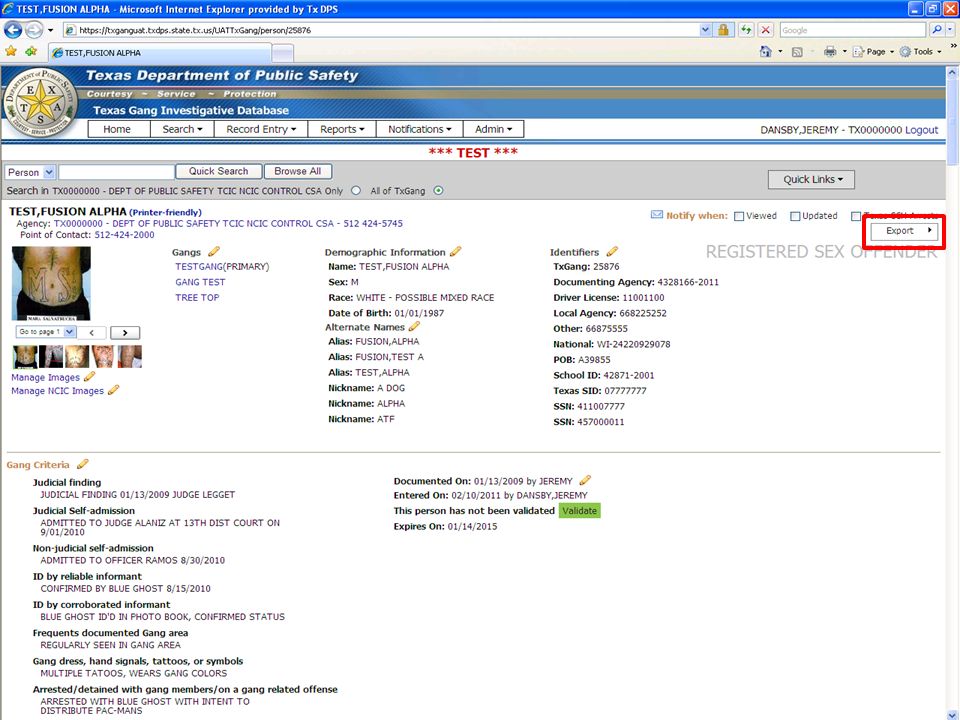The height and width of the screenshot is (720, 960).
Task: Open the Notifications menu
Action: [x=419, y=129]
